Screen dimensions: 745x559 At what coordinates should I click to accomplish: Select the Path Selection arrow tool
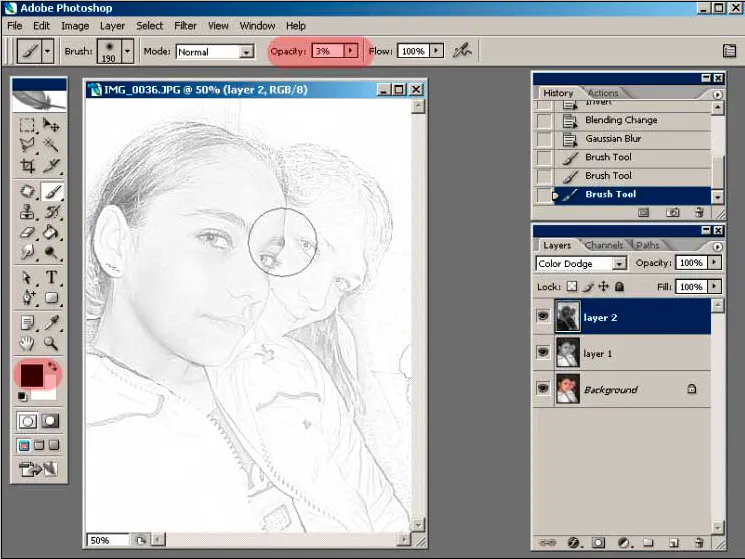coord(27,277)
